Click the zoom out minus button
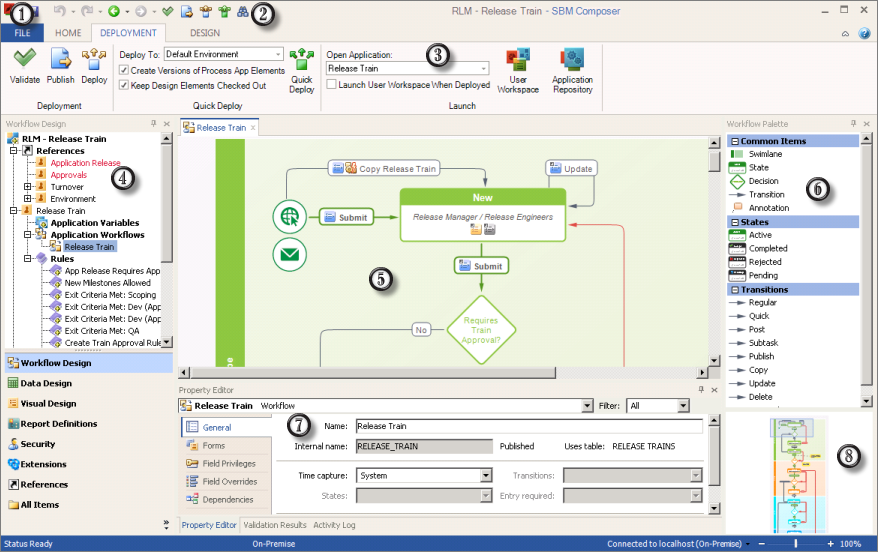The image size is (878, 552). [x=762, y=544]
